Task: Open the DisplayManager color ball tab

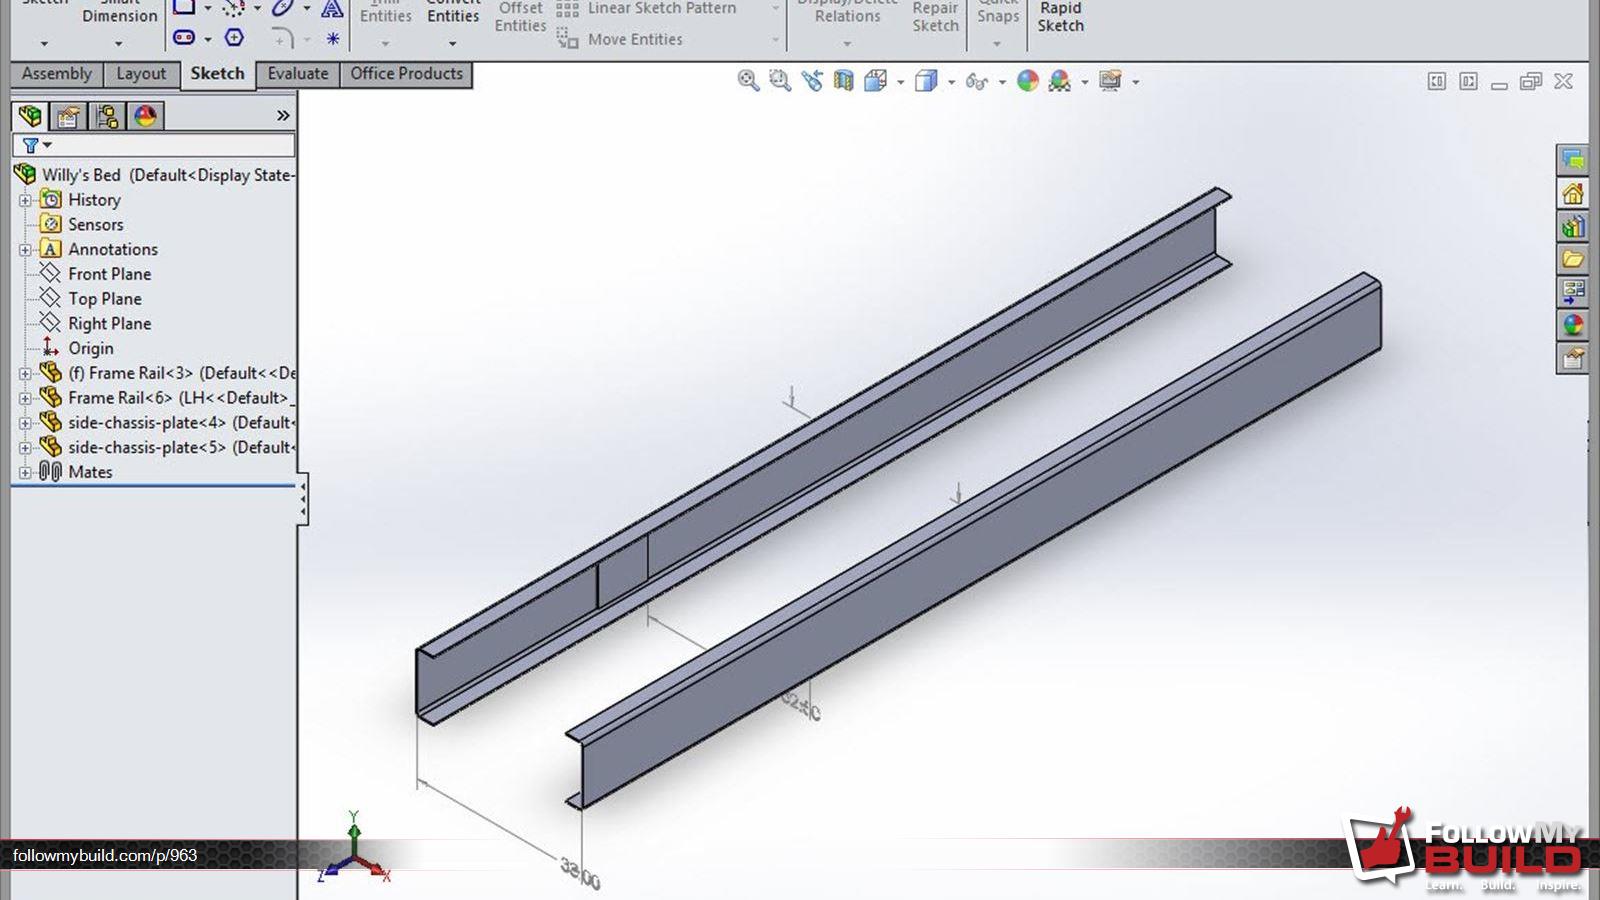Action: pos(146,116)
